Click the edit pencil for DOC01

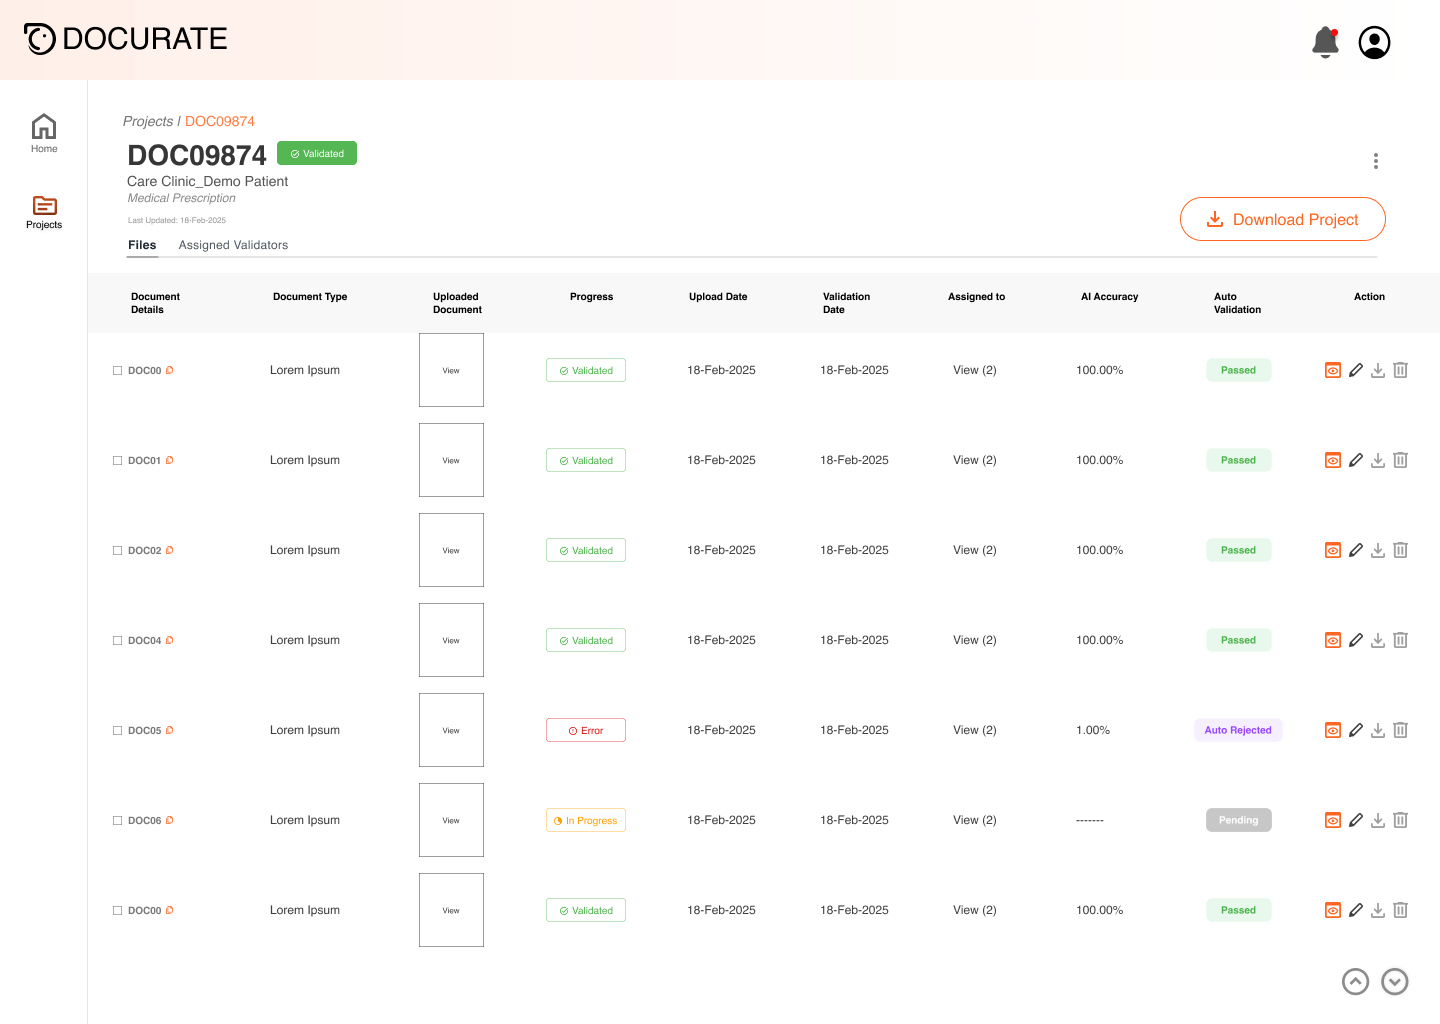pos(1356,460)
